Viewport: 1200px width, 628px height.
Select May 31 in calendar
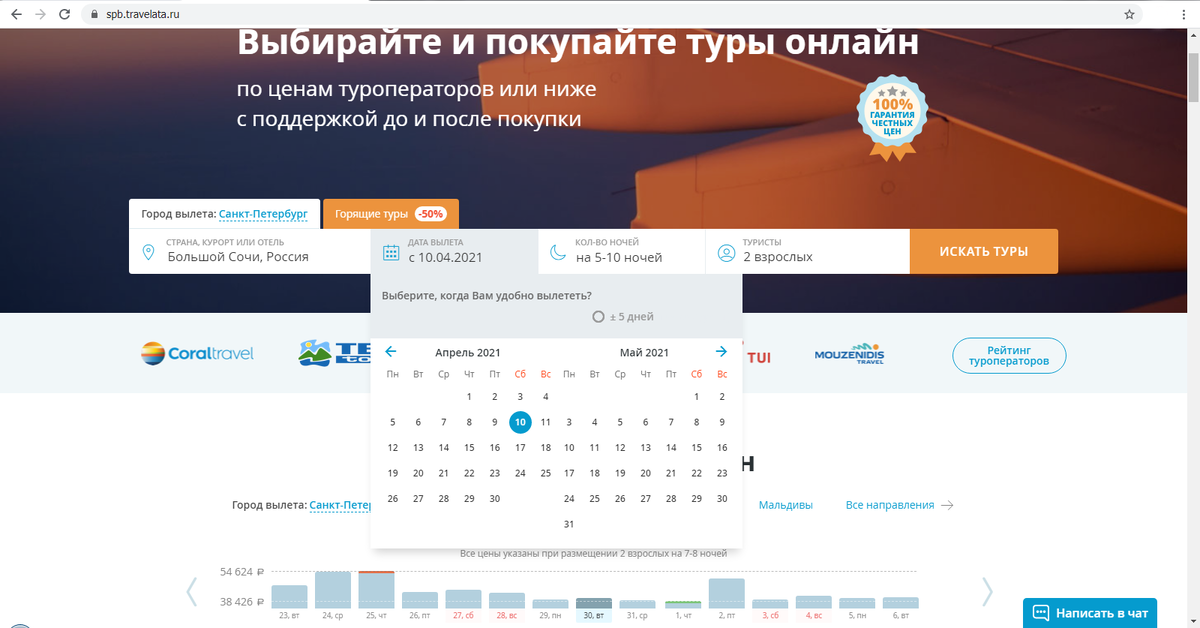point(569,524)
